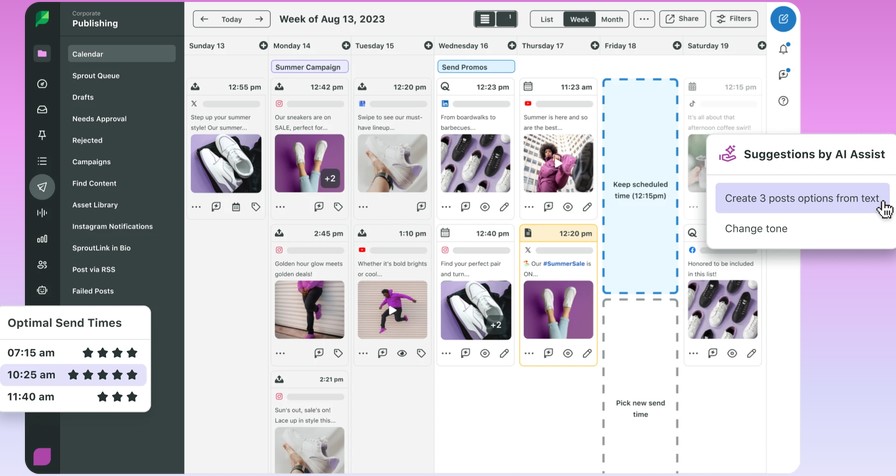Open the Filters panel

coord(734,19)
